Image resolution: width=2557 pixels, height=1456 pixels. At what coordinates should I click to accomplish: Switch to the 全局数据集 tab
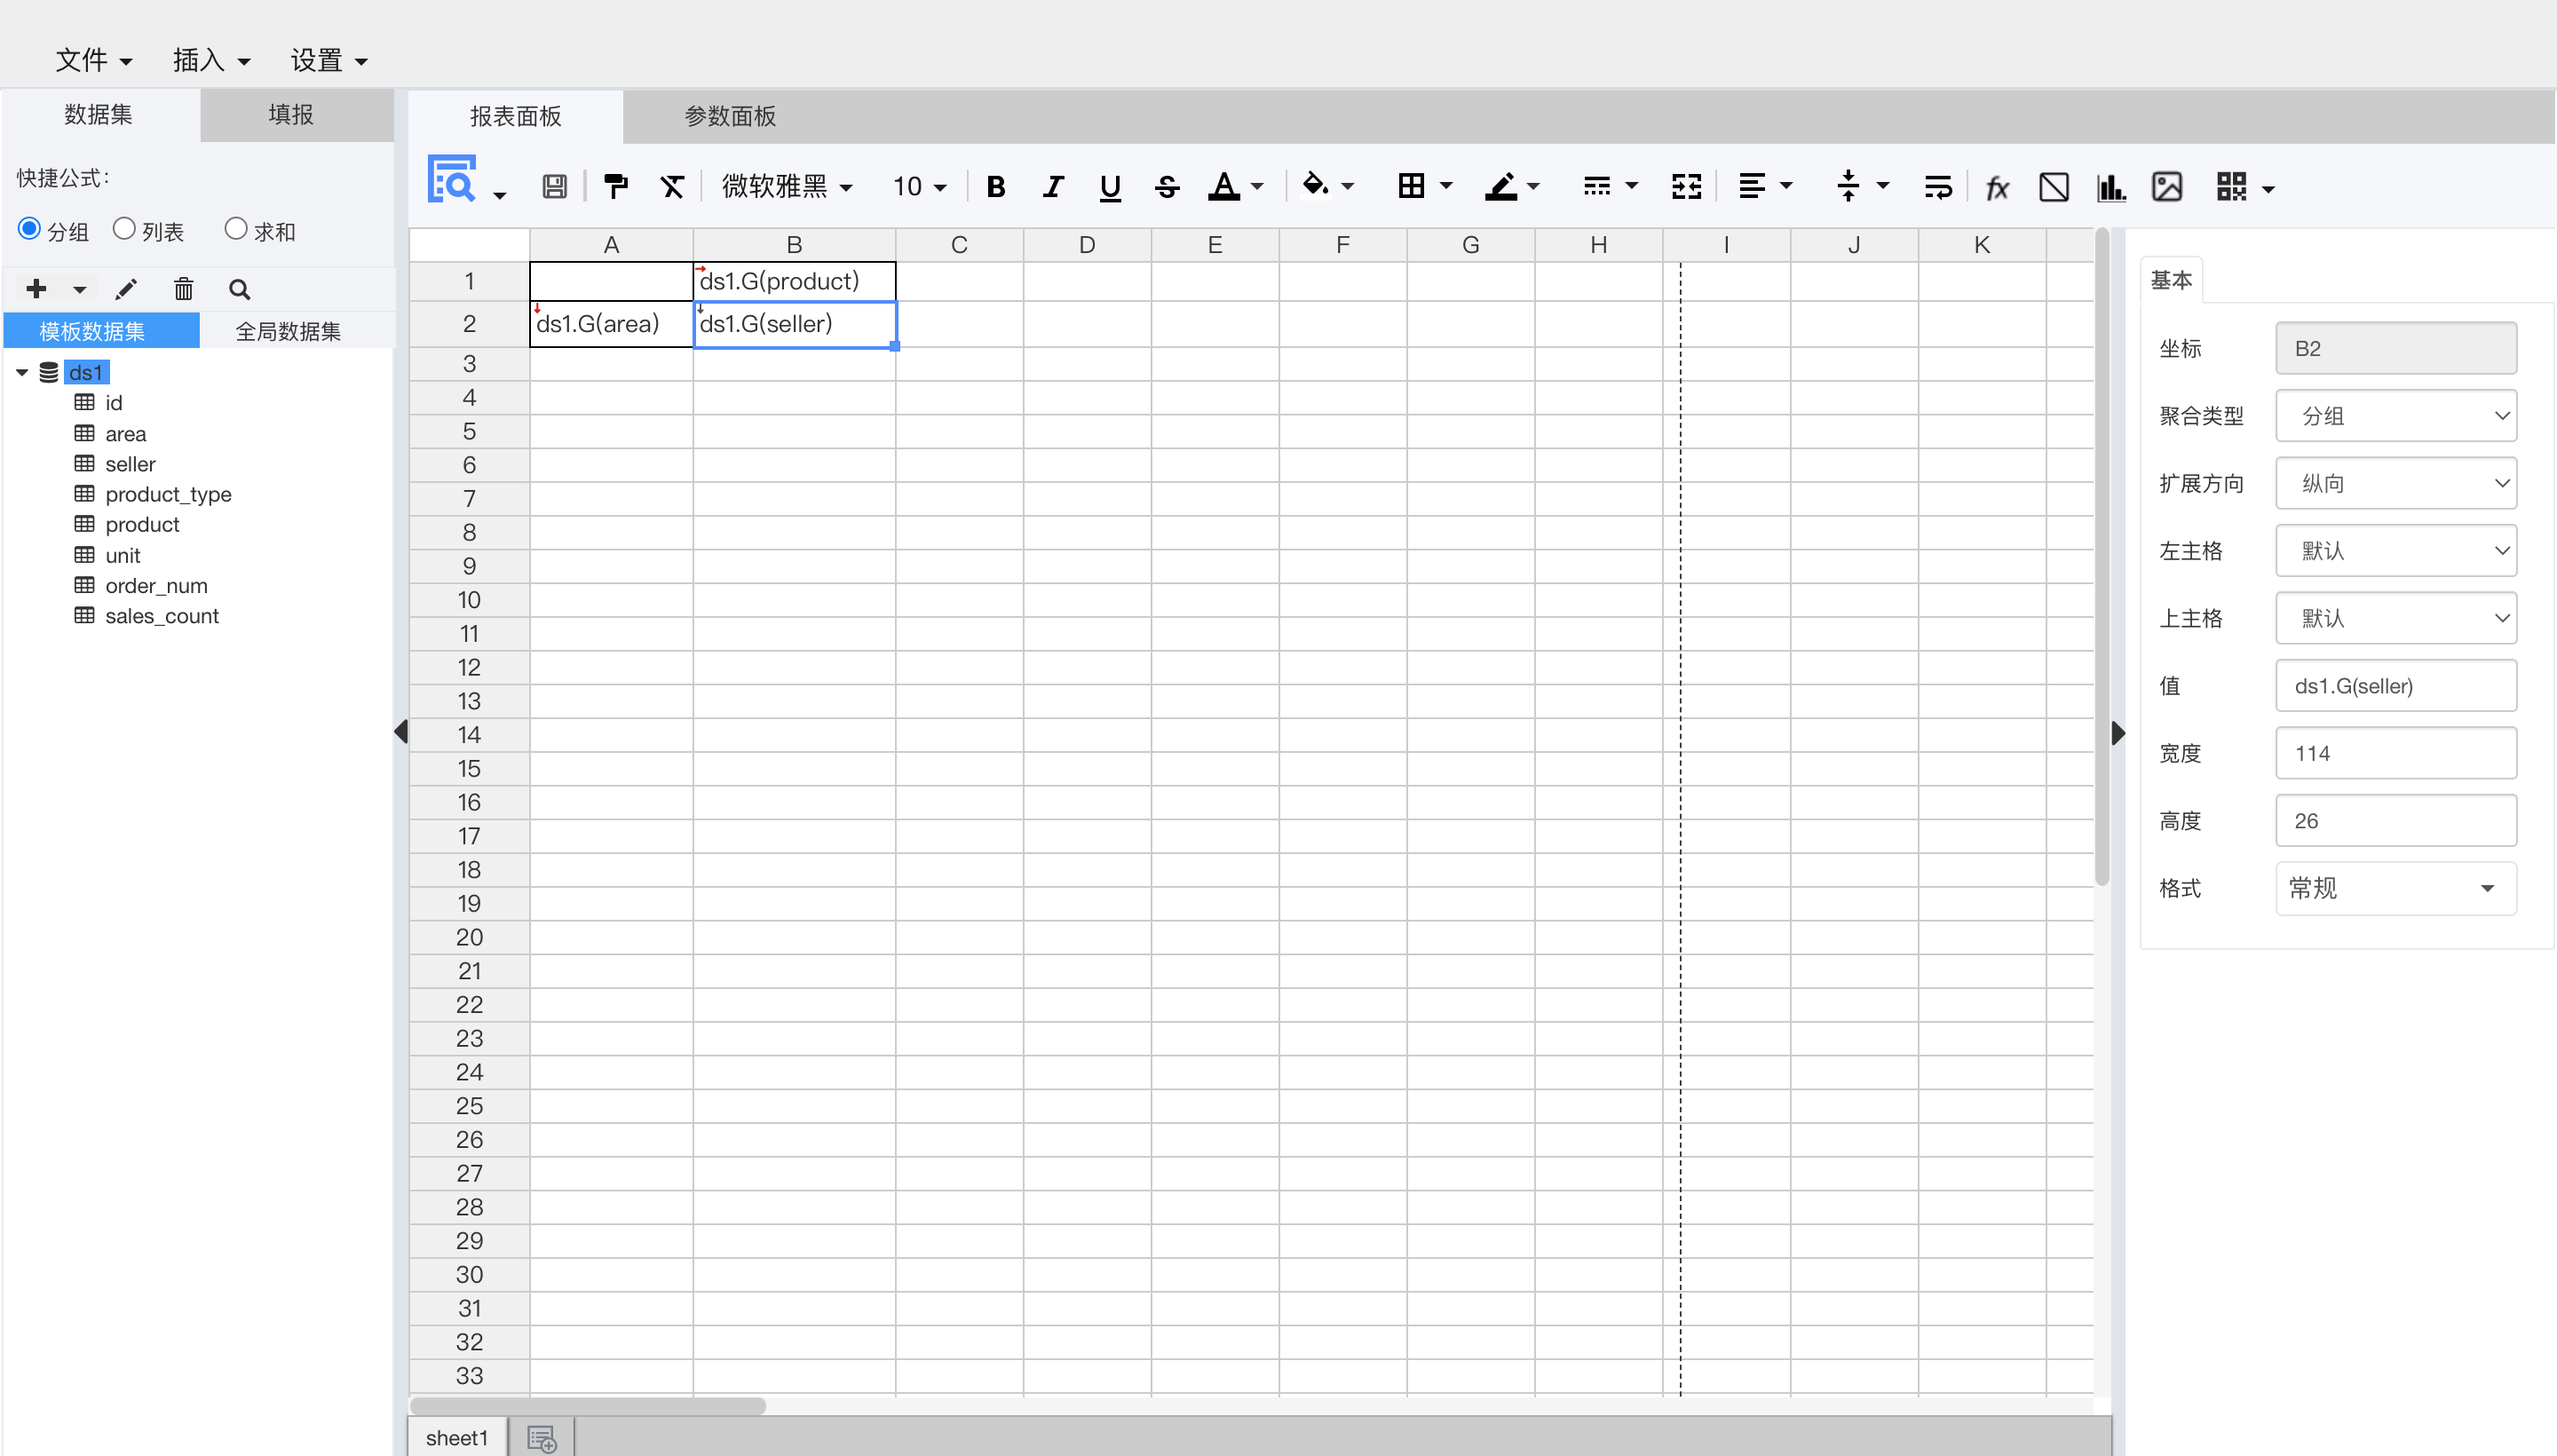288,331
